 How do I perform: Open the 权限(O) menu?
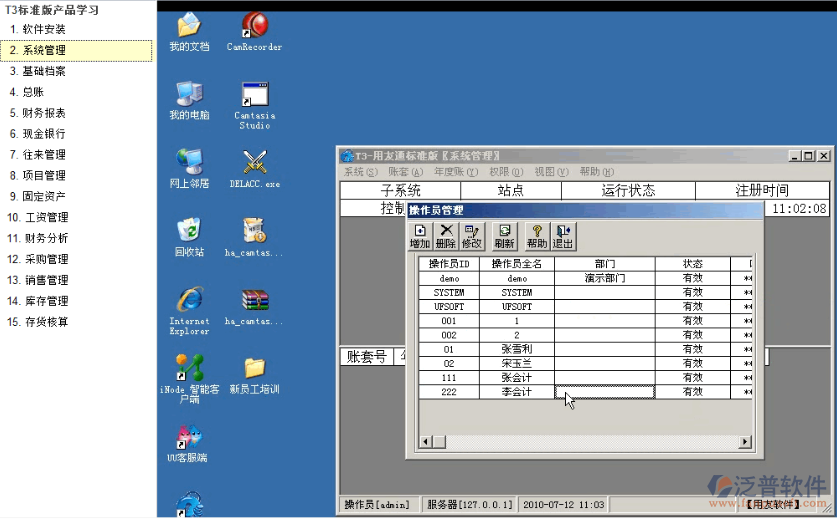[x=499, y=172]
